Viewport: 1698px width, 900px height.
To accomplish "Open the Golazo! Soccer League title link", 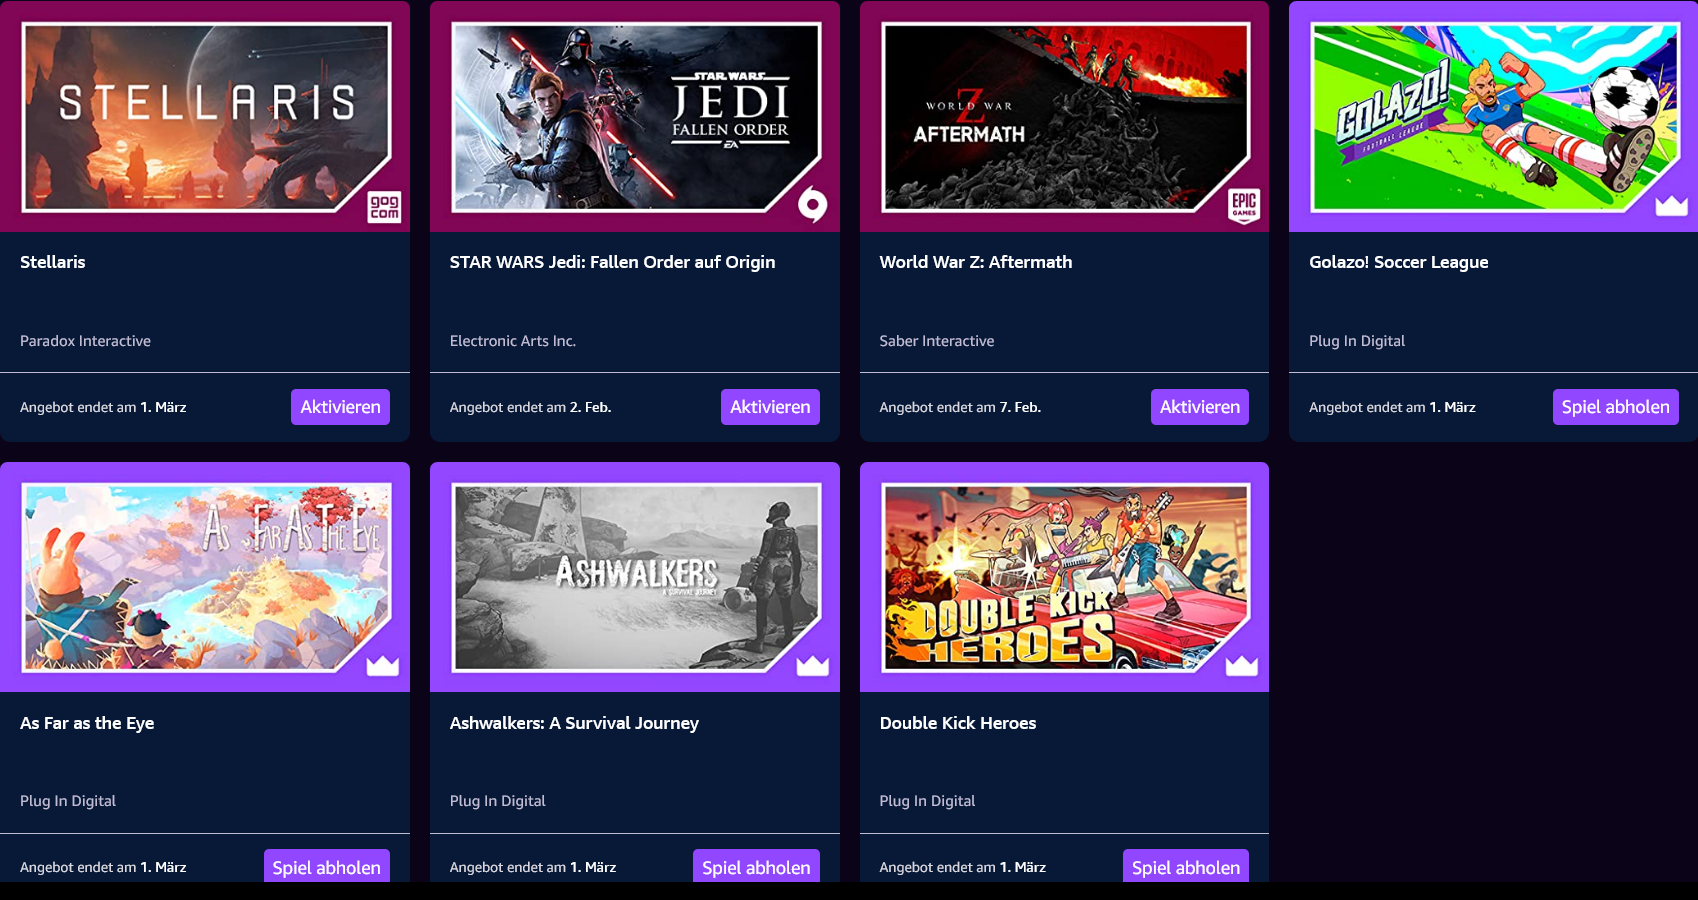I will pyautogui.click(x=1399, y=262).
